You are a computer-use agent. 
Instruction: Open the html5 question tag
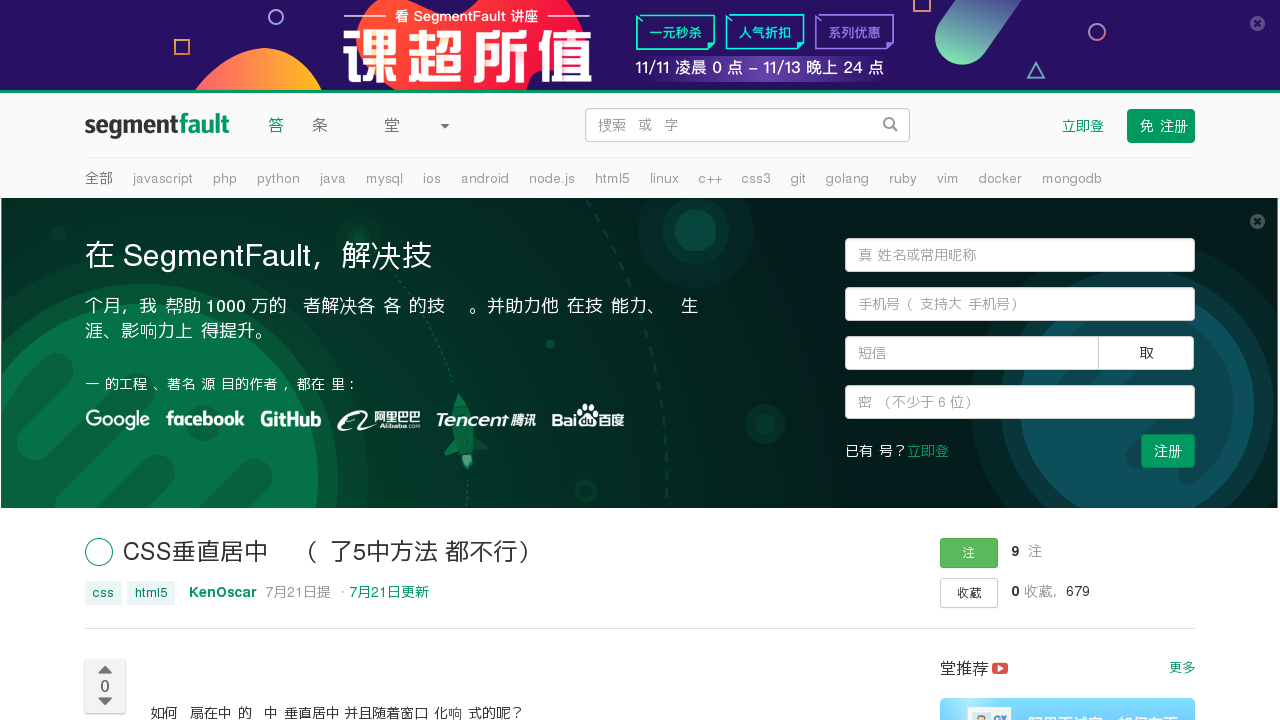151,593
